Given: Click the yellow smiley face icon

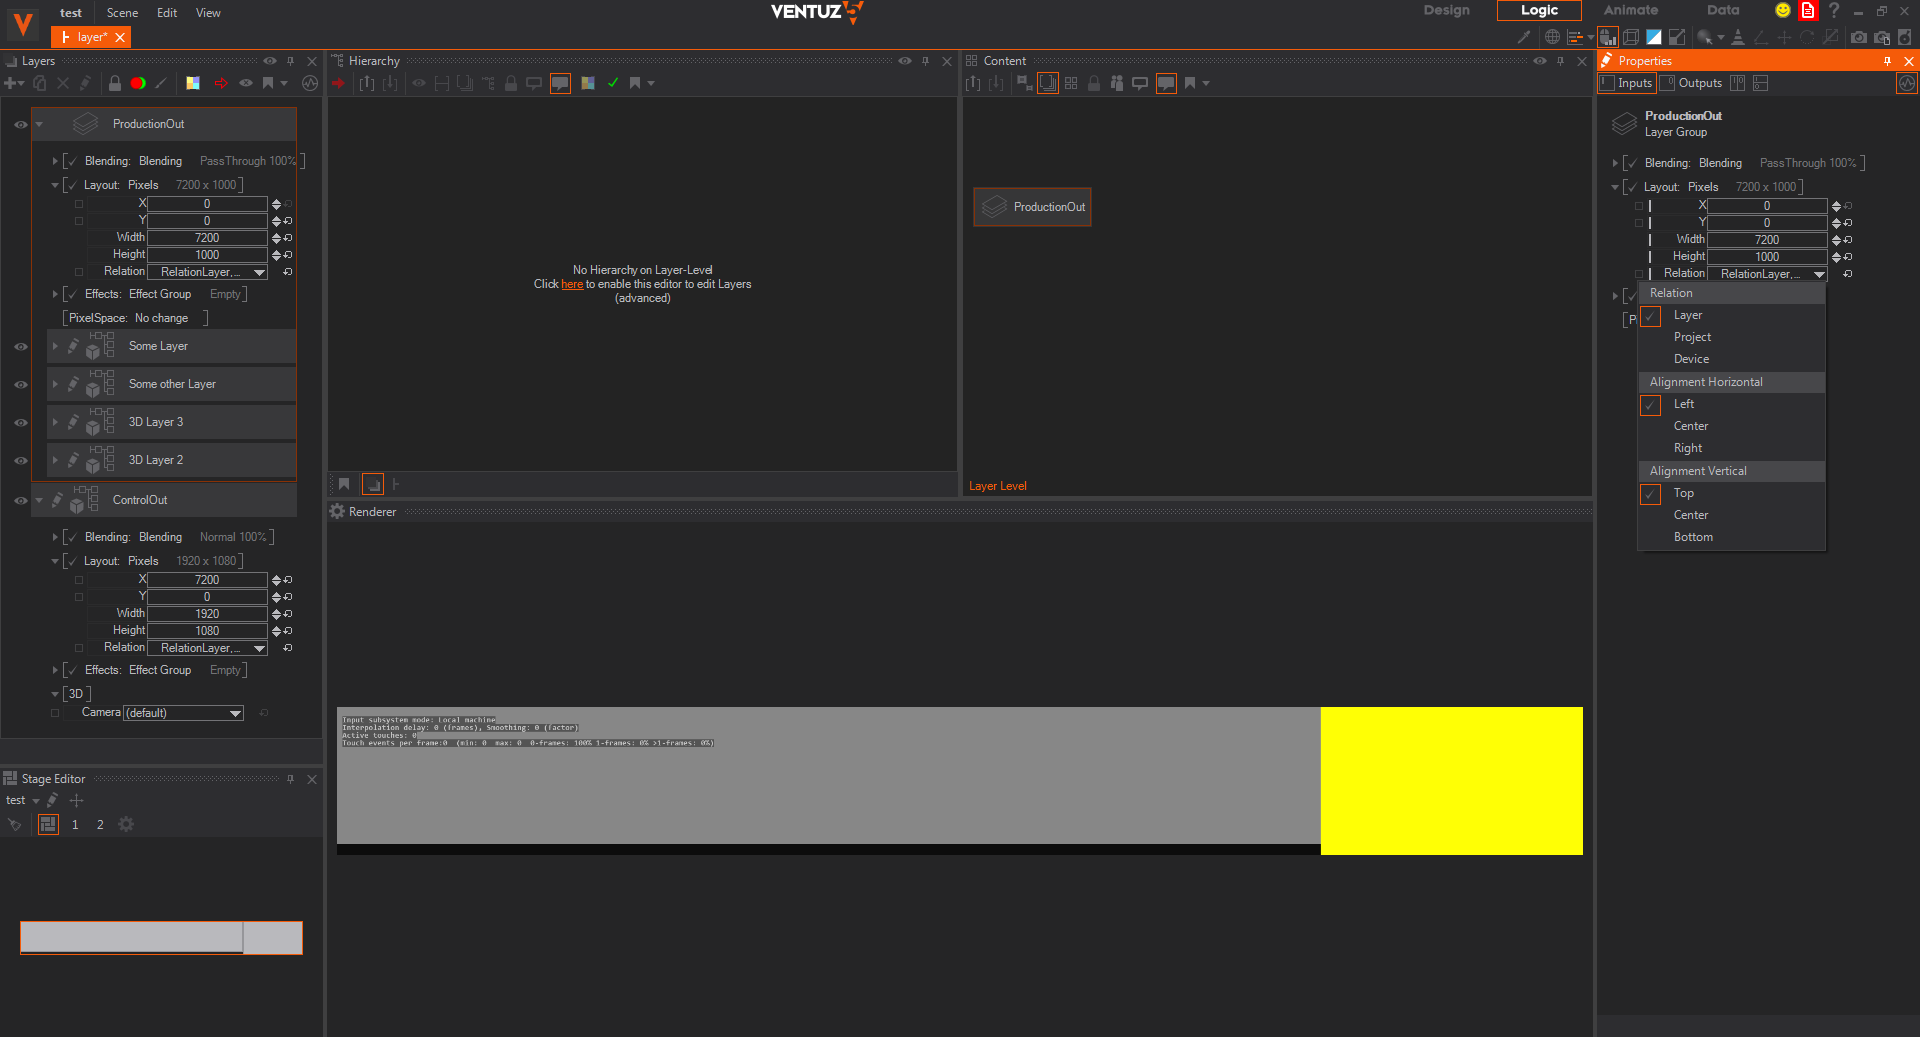Looking at the screenshot, I should coord(1782,11).
